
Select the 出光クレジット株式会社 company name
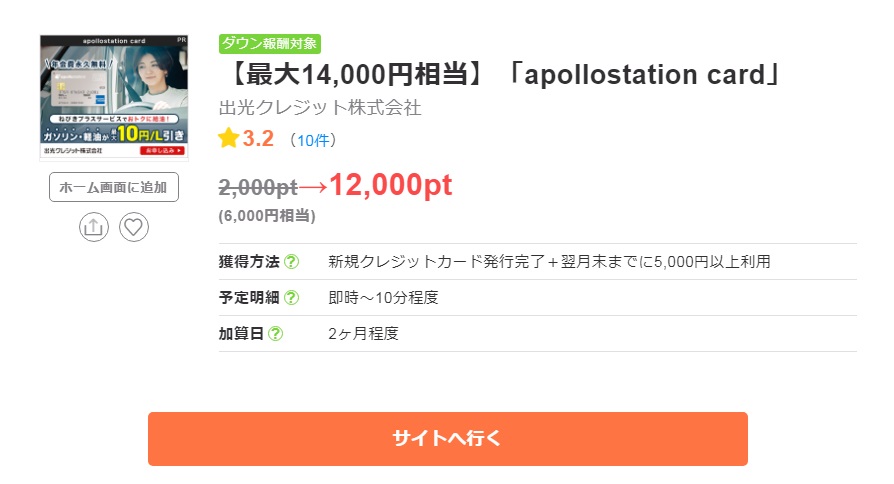point(320,107)
